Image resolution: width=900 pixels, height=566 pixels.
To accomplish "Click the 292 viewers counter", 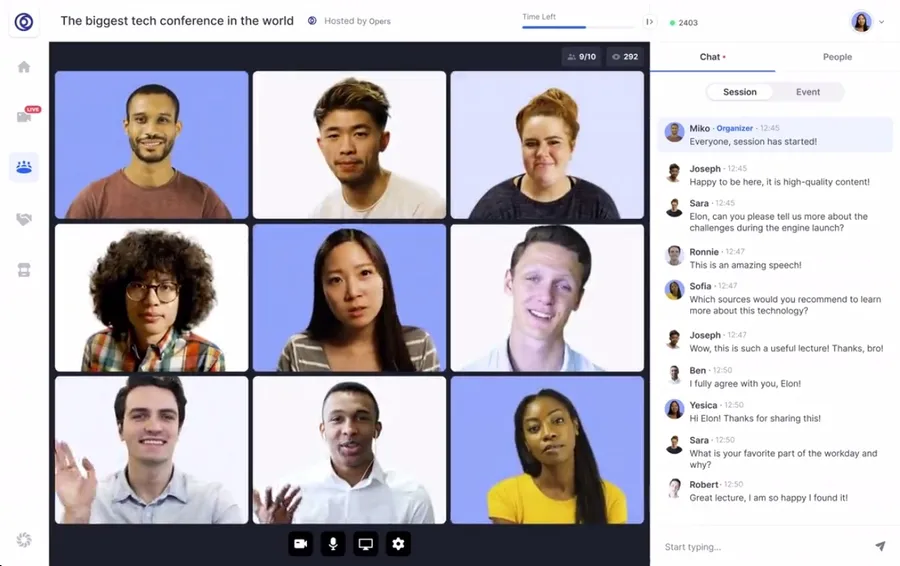I will [x=625, y=57].
